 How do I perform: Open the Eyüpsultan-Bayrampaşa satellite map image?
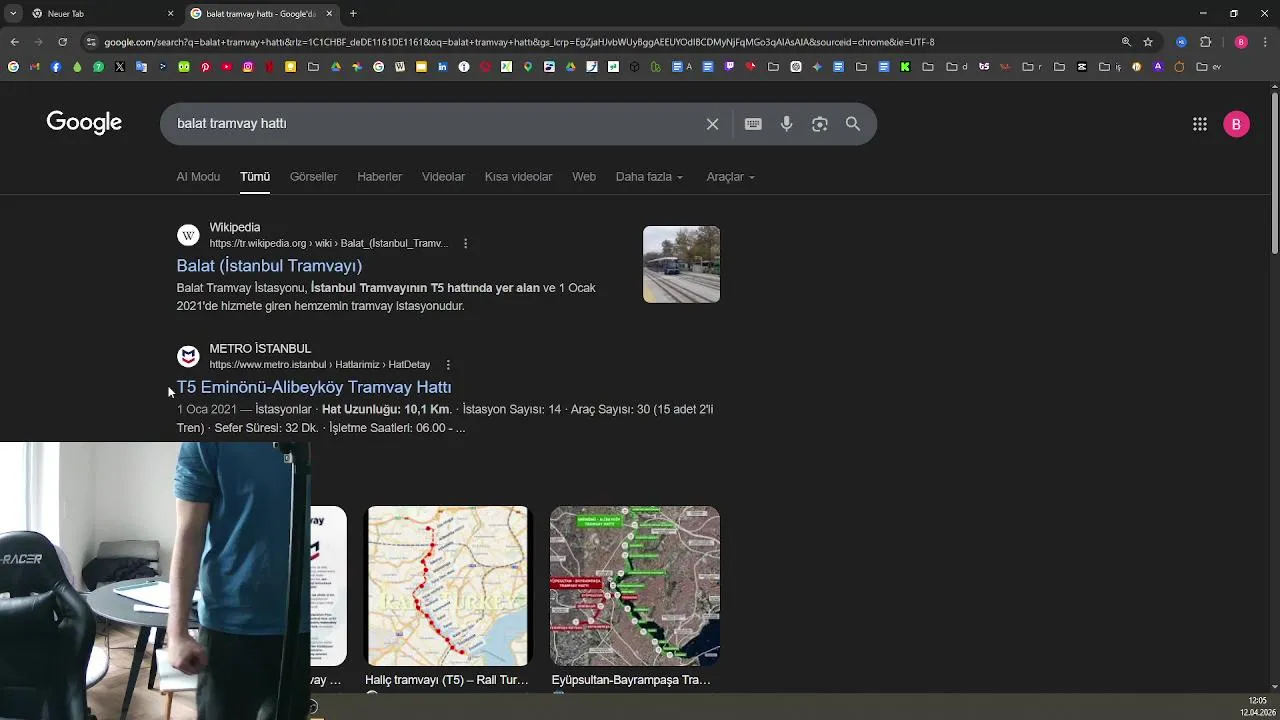point(635,586)
